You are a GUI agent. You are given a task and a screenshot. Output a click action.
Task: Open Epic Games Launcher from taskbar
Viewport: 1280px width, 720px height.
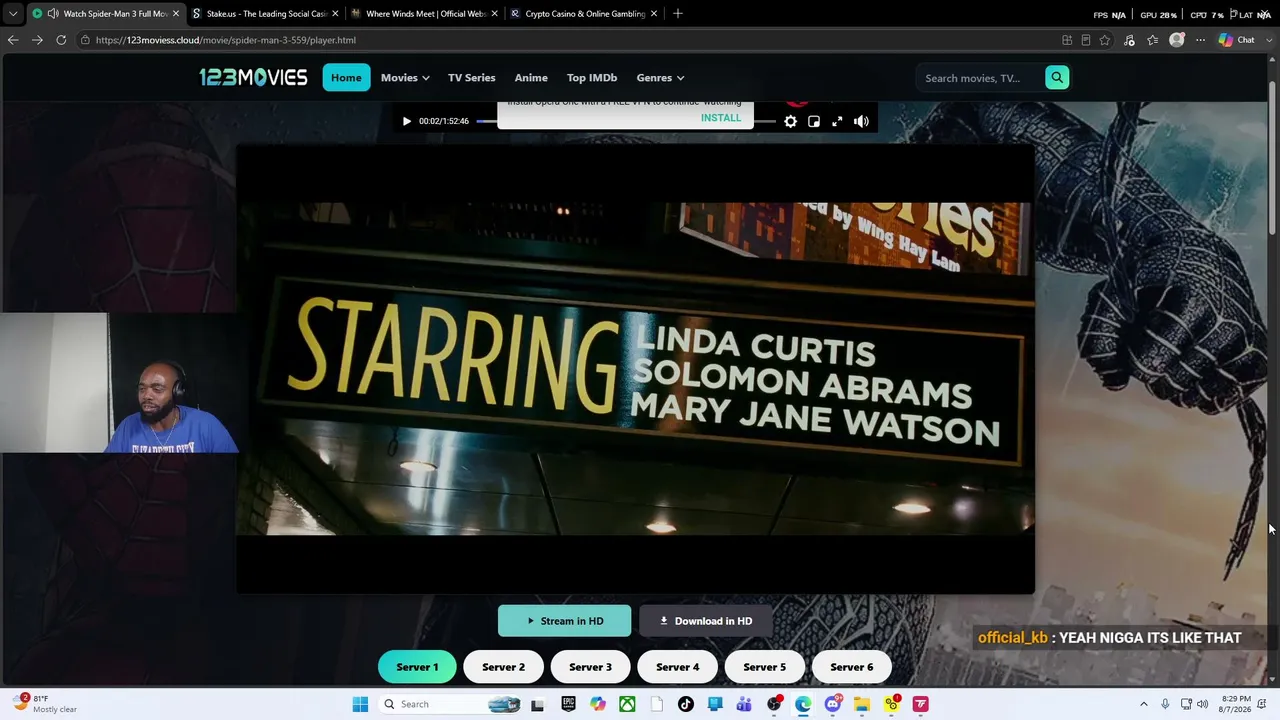click(568, 704)
